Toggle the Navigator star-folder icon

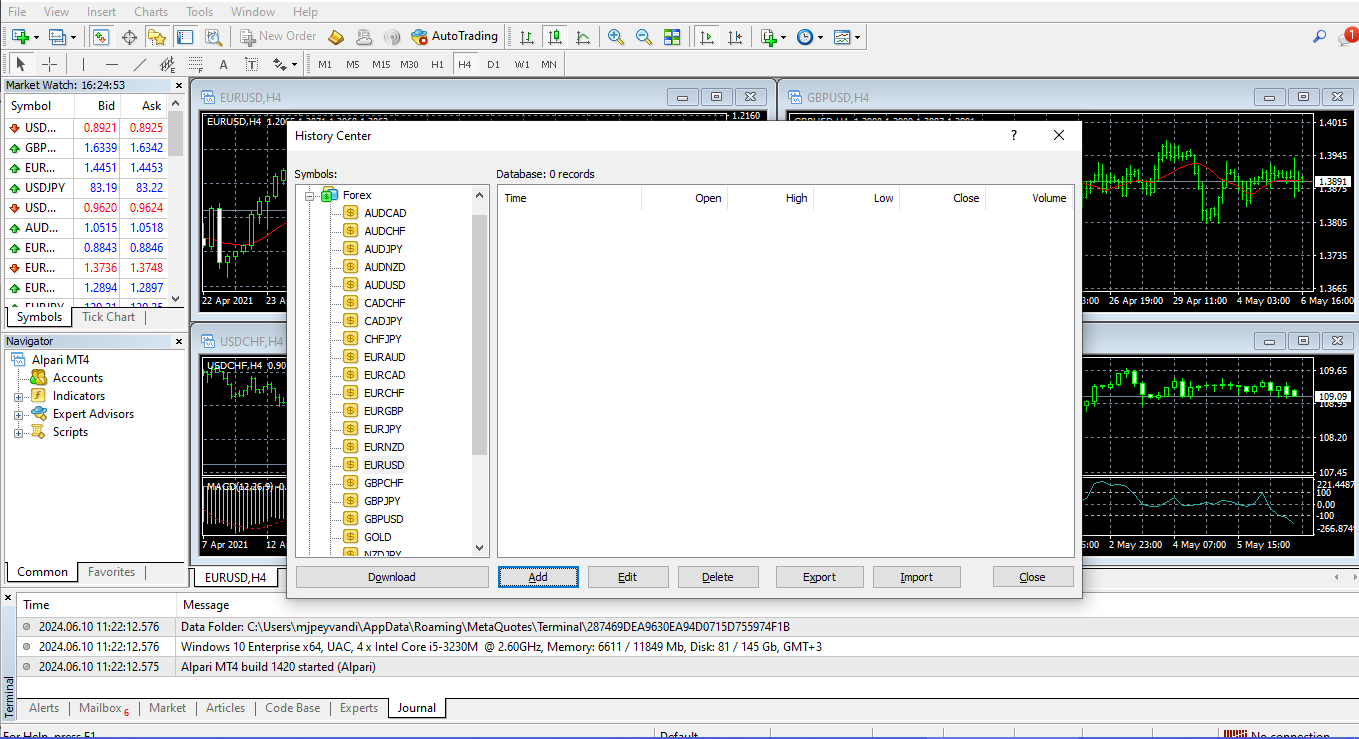coord(157,36)
